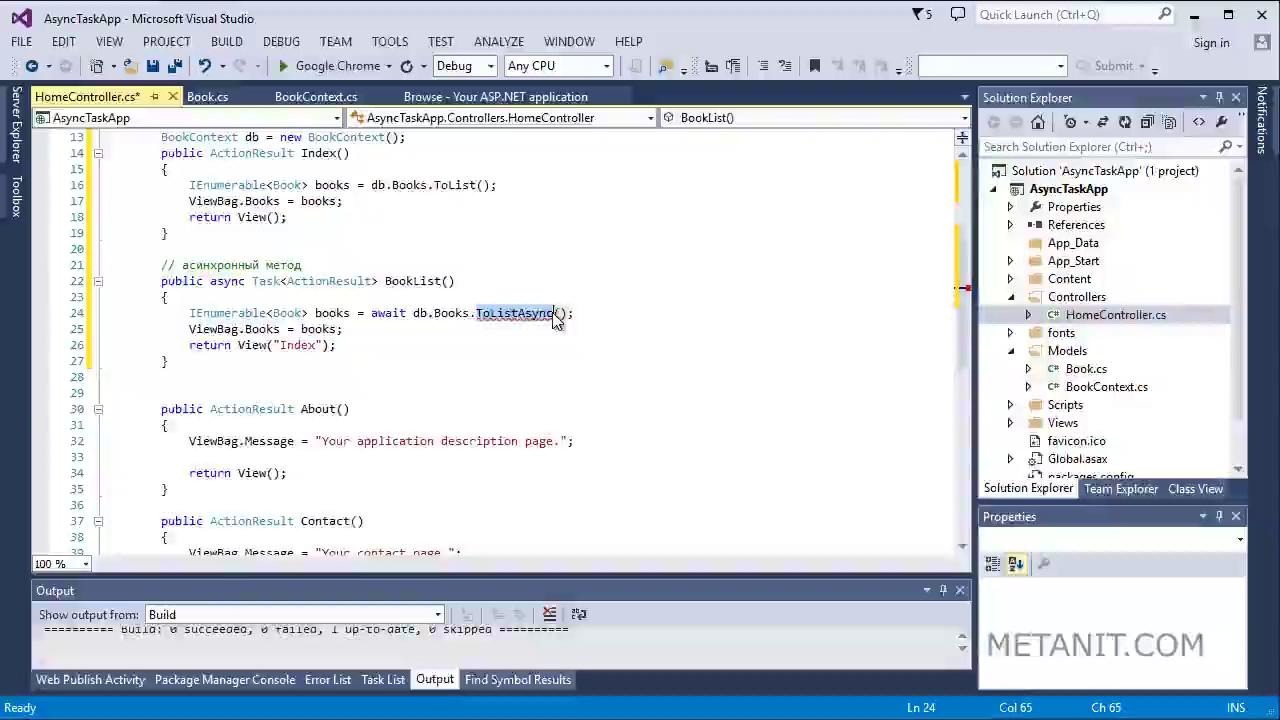
Task: Click the Save All toolbar icon
Action: (x=175, y=66)
